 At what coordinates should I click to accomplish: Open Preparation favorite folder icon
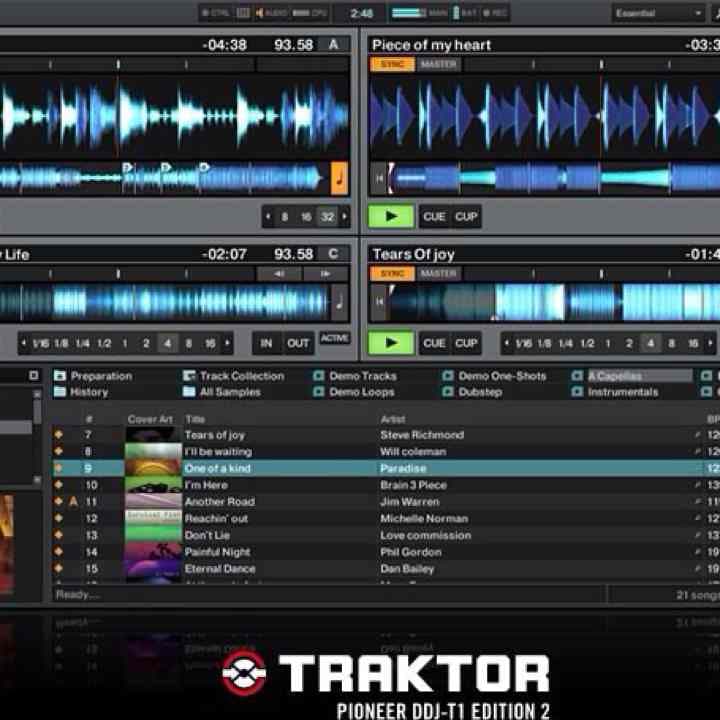(x=60, y=376)
